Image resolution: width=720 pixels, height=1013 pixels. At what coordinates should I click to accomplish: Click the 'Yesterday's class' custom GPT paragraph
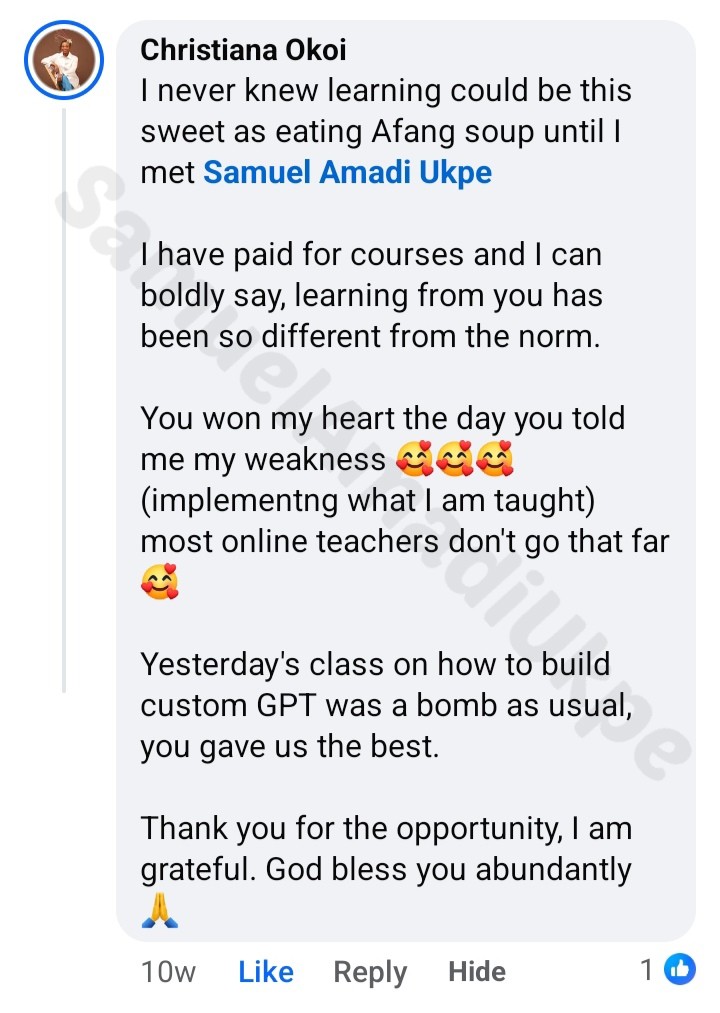pyautogui.click(x=386, y=705)
